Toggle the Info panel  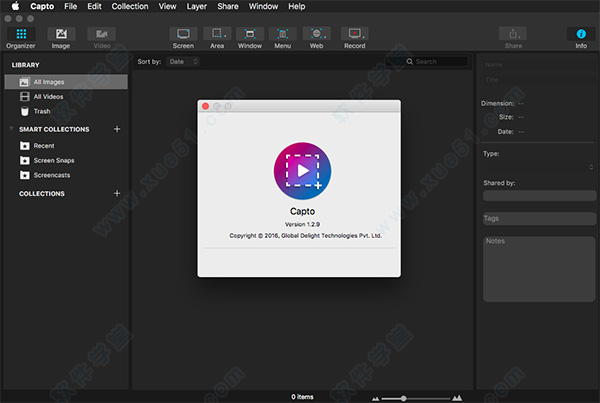[581, 38]
